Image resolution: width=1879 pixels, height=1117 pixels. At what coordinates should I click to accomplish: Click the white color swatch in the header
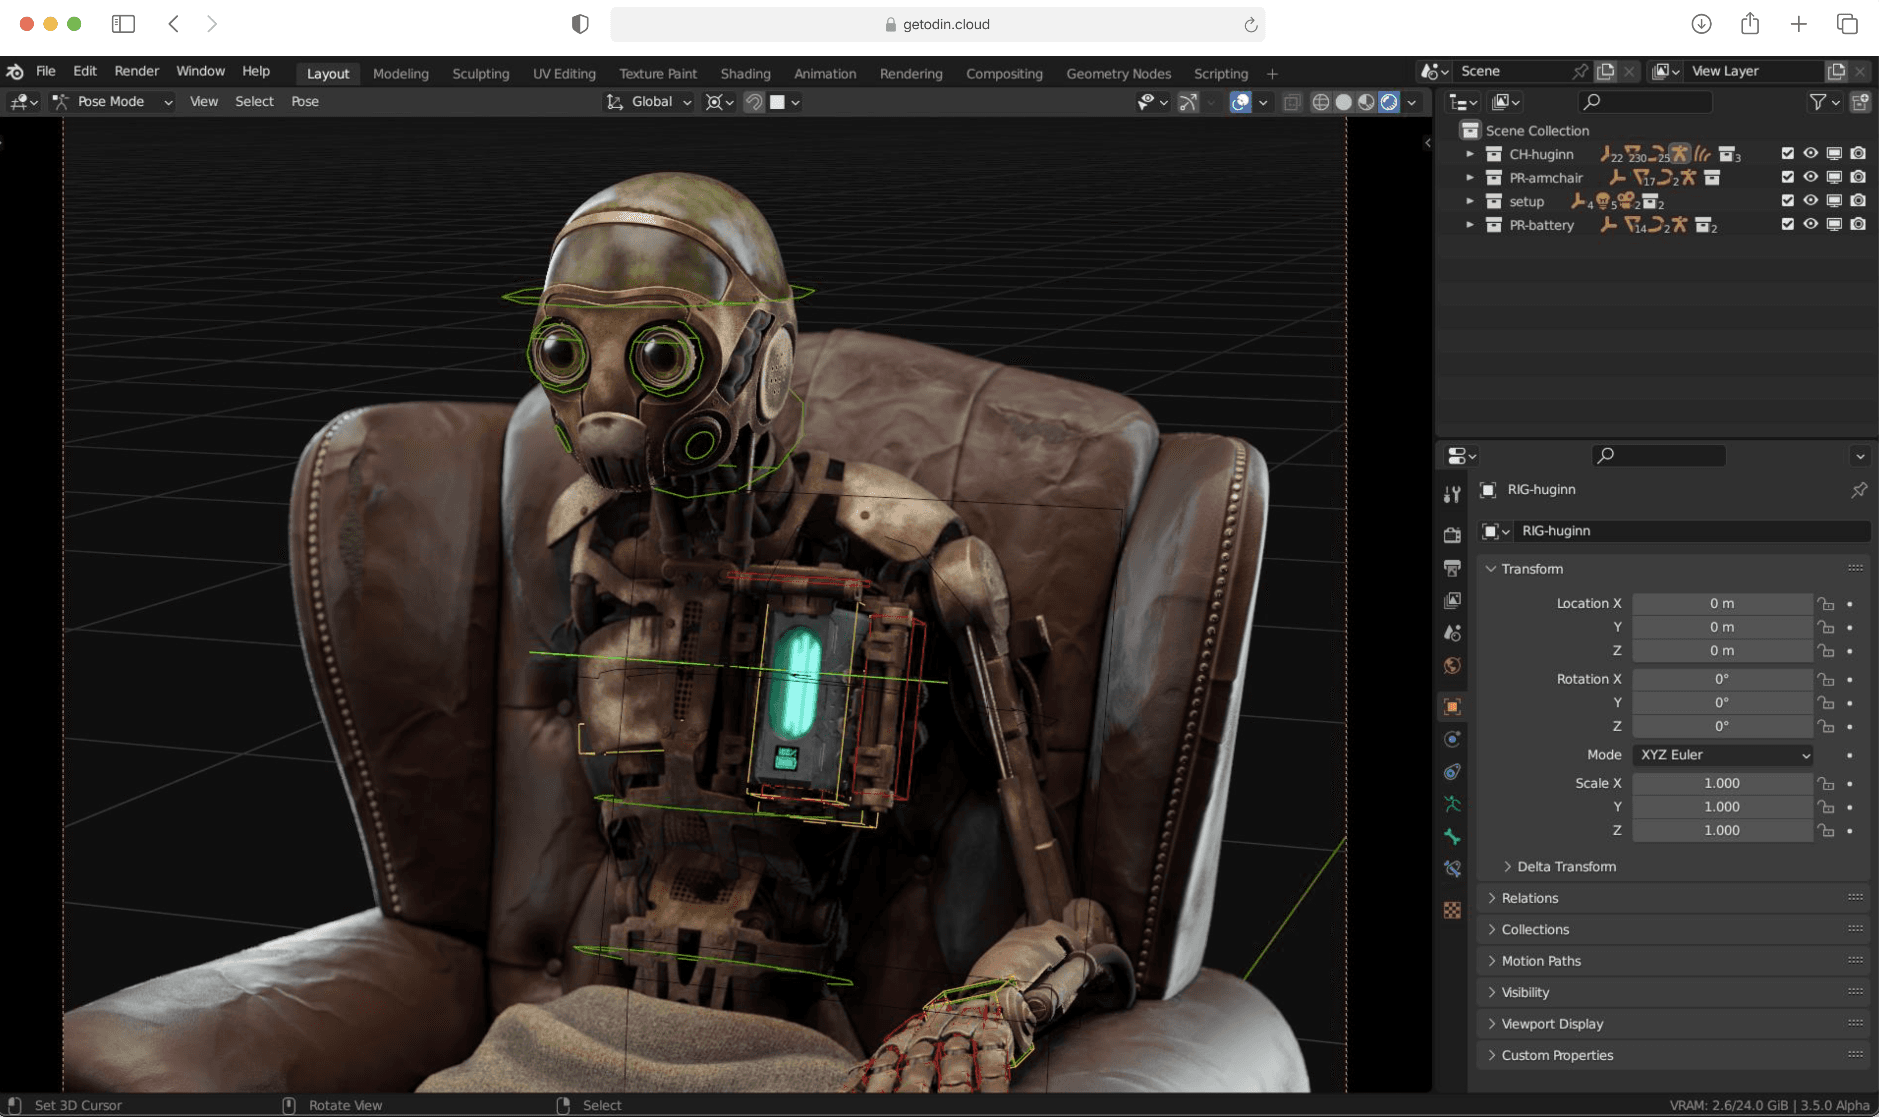click(779, 101)
